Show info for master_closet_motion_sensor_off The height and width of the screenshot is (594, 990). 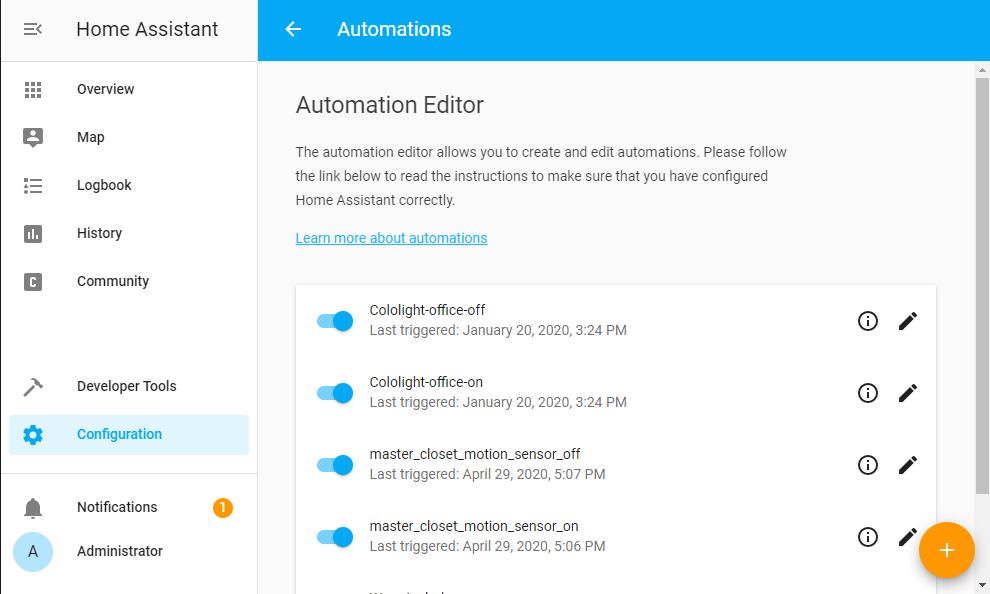tap(868, 465)
